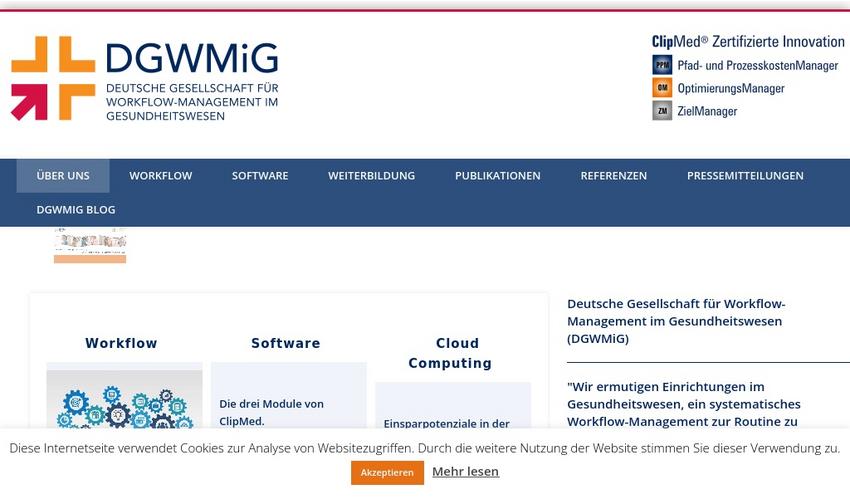
Task: Follow the Mehr lesen cookie link
Action: coord(465,472)
